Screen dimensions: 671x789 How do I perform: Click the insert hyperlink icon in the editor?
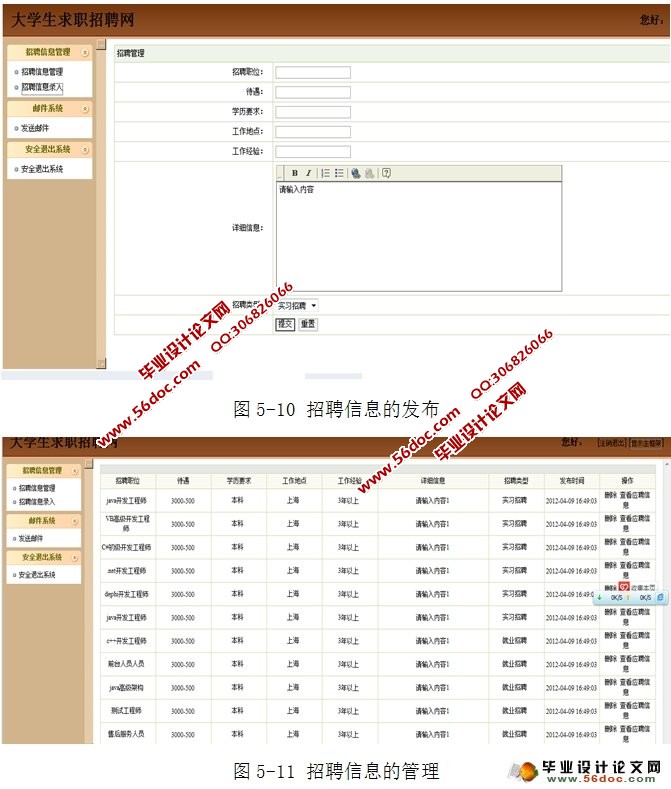point(356,173)
